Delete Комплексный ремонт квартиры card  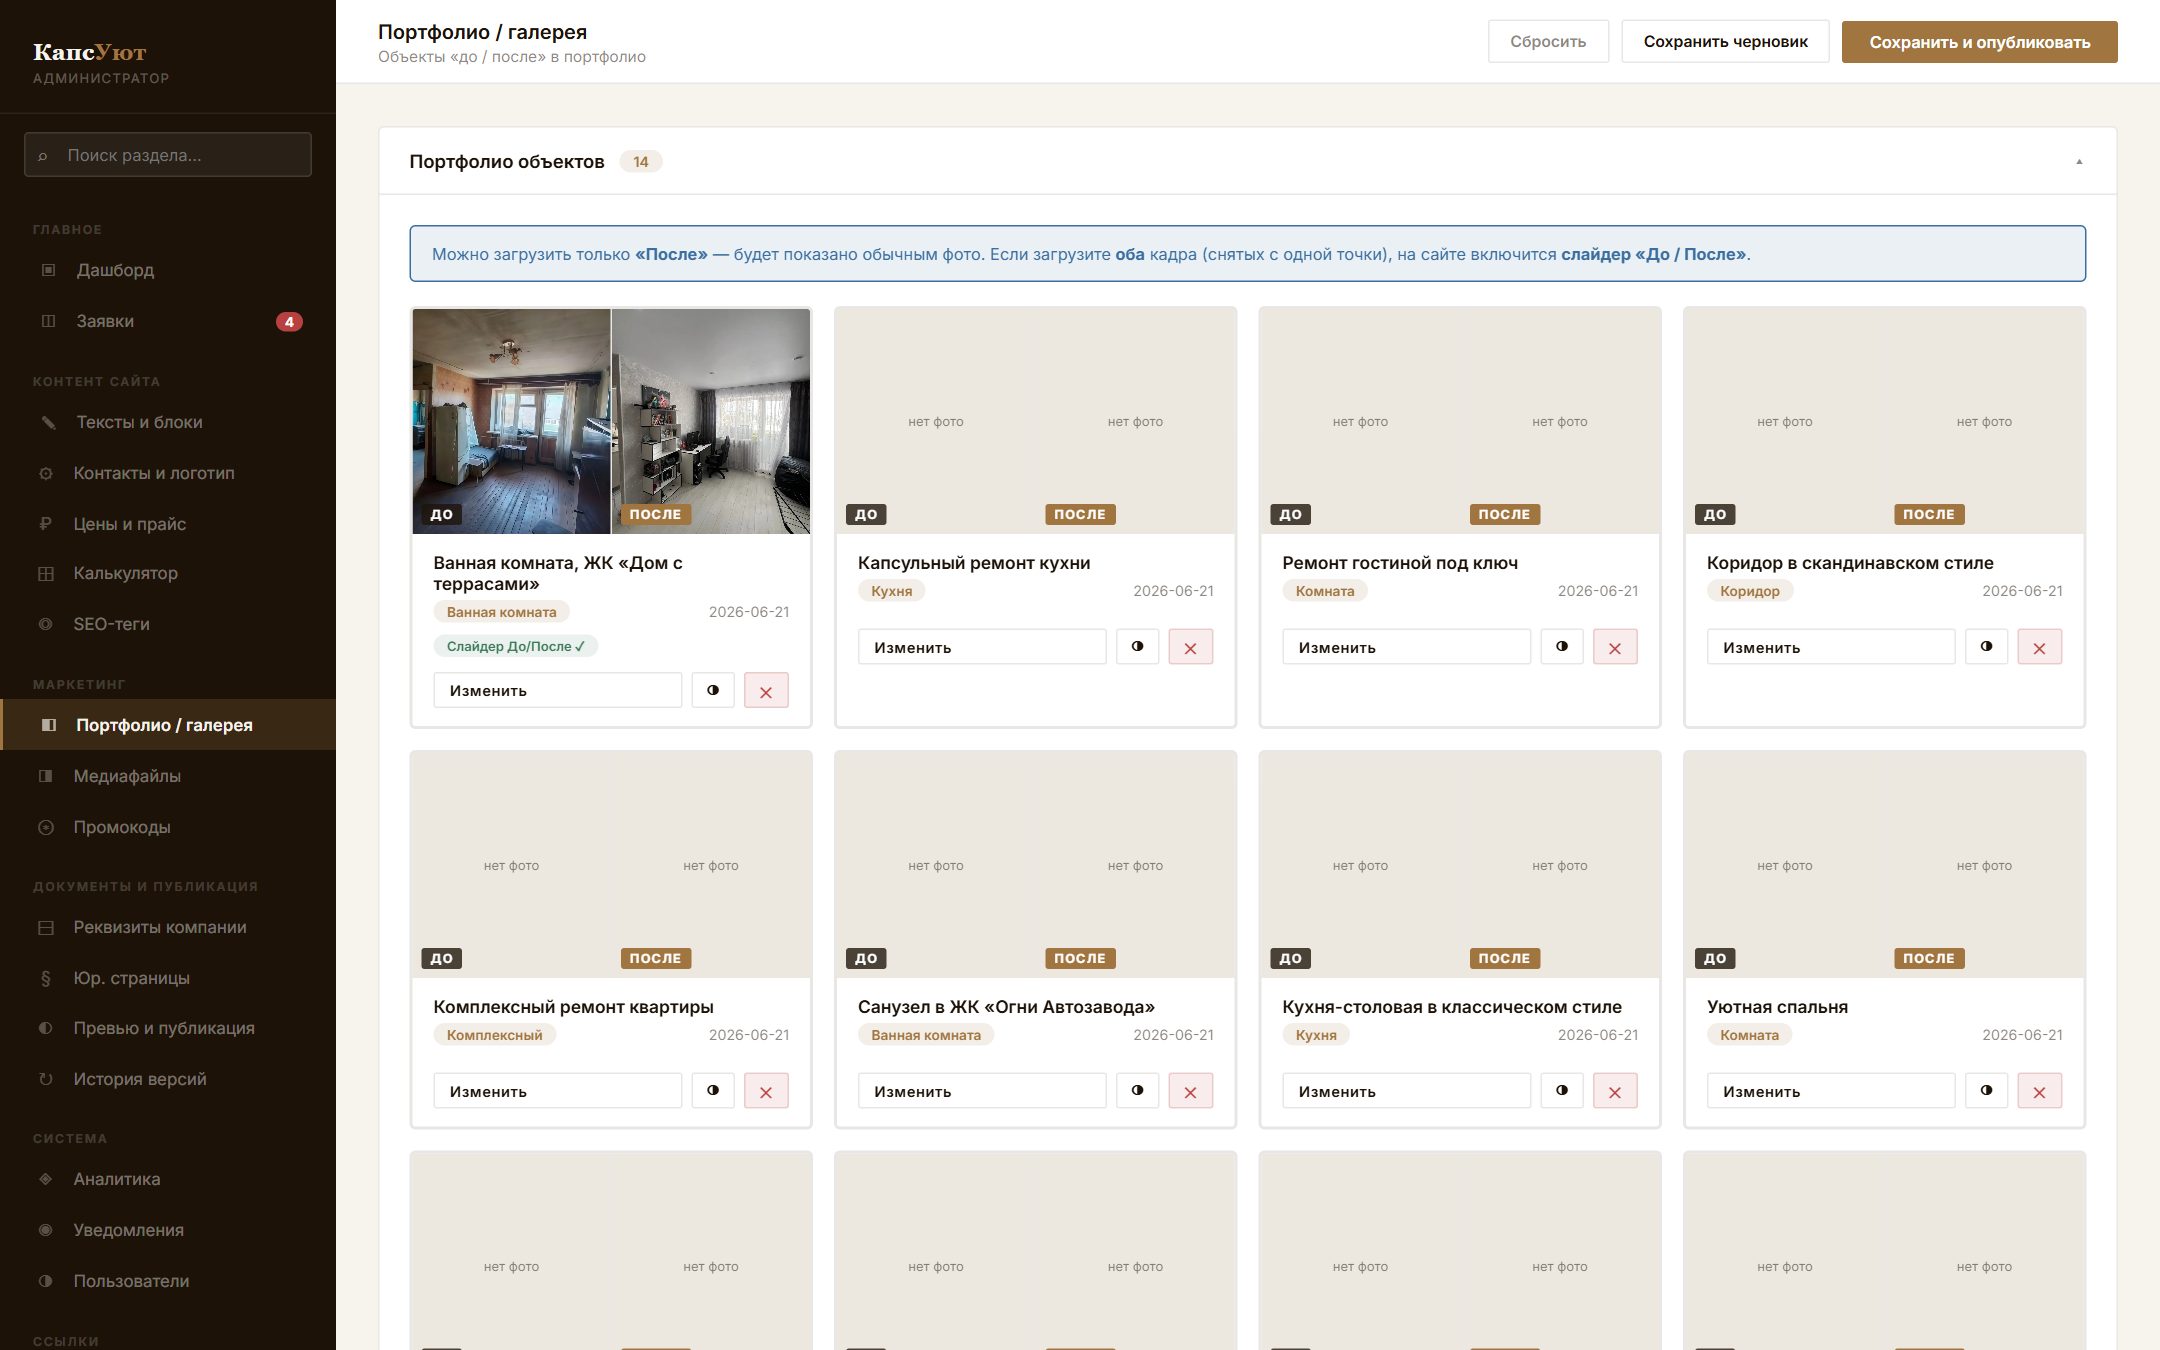766,1091
